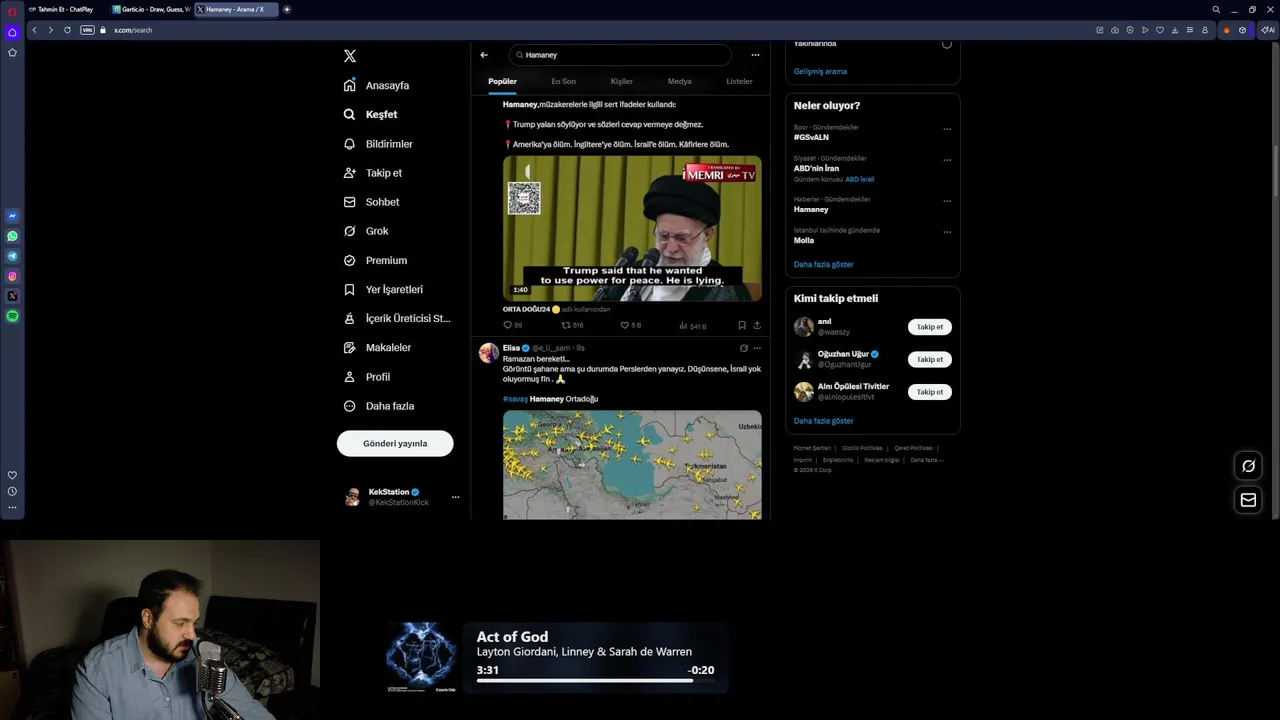The width and height of the screenshot is (1280, 720).
Task: Open Profil page
Action: [x=367, y=377]
